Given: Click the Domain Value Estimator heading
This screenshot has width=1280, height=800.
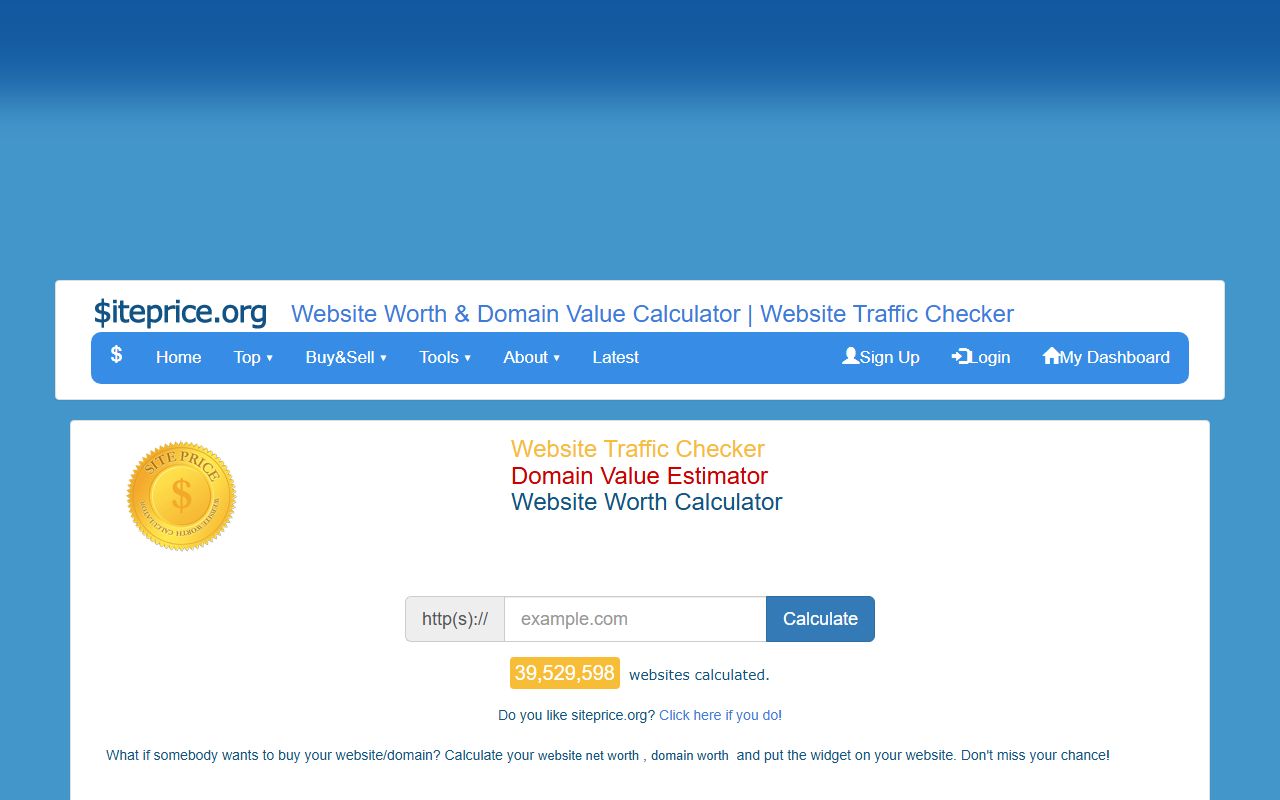Looking at the screenshot, I should (639, 476).
